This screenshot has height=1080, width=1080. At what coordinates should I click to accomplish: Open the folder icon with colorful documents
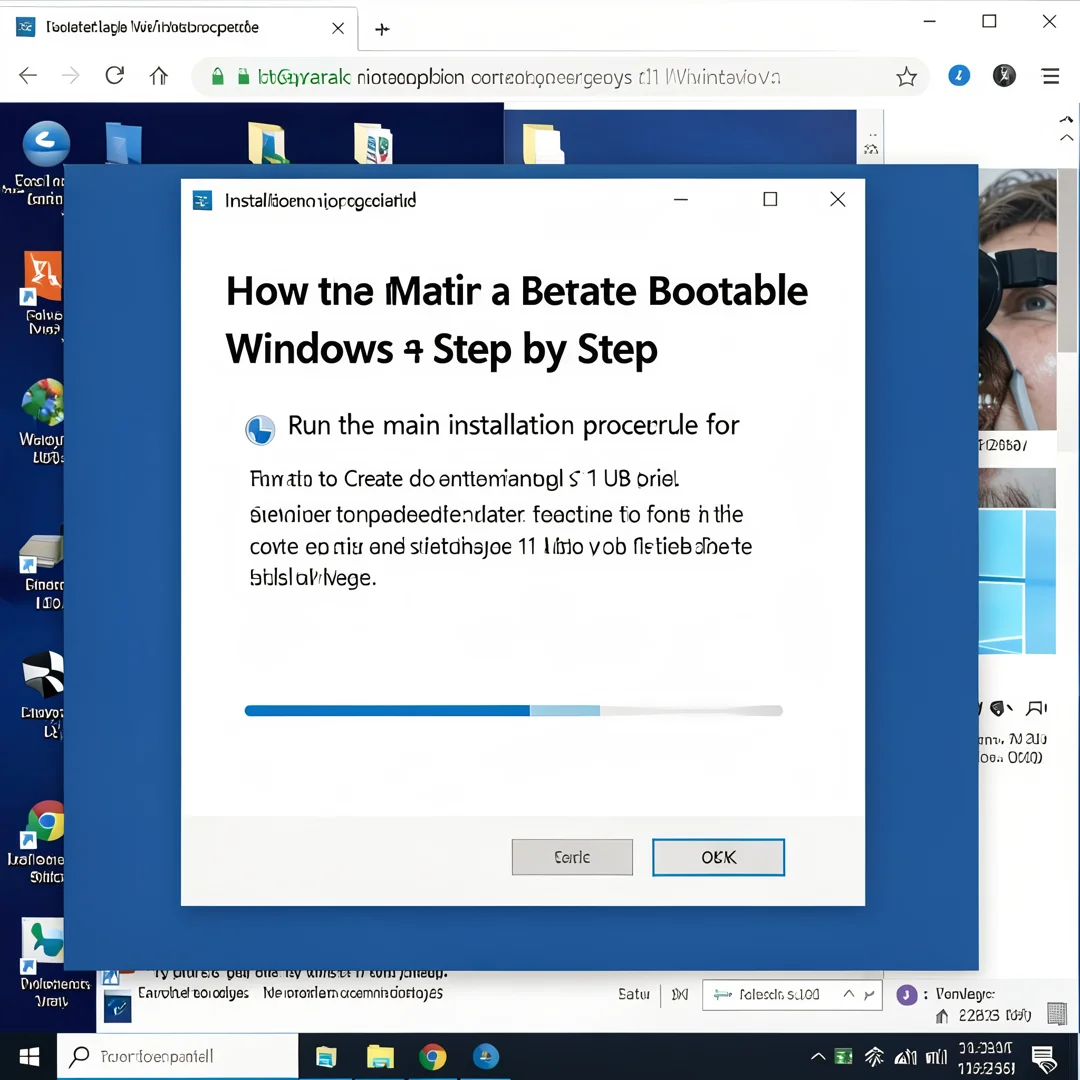[373, 143]
